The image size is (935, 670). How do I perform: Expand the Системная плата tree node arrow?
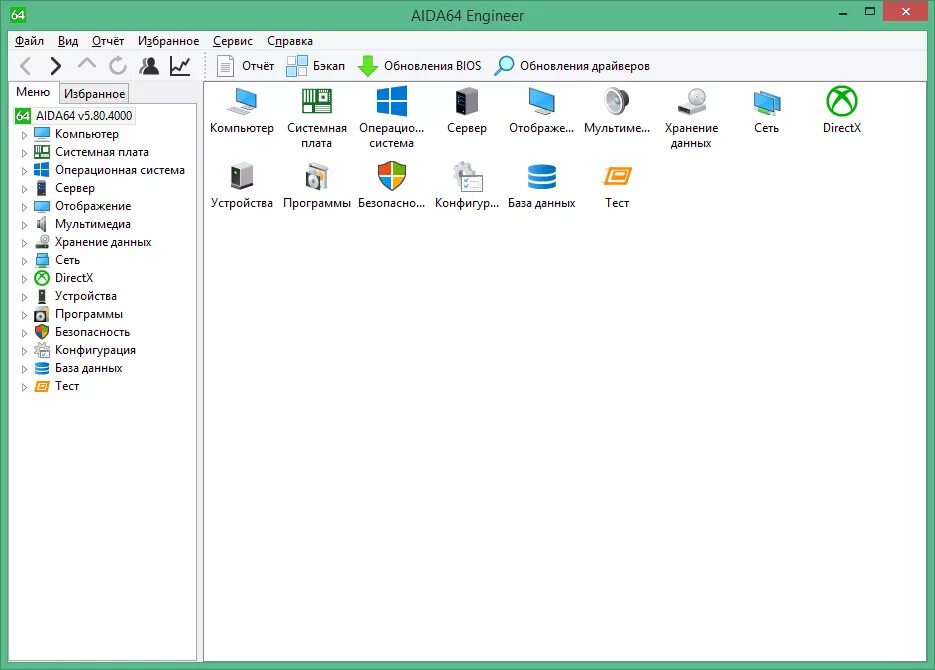point(24,153)
